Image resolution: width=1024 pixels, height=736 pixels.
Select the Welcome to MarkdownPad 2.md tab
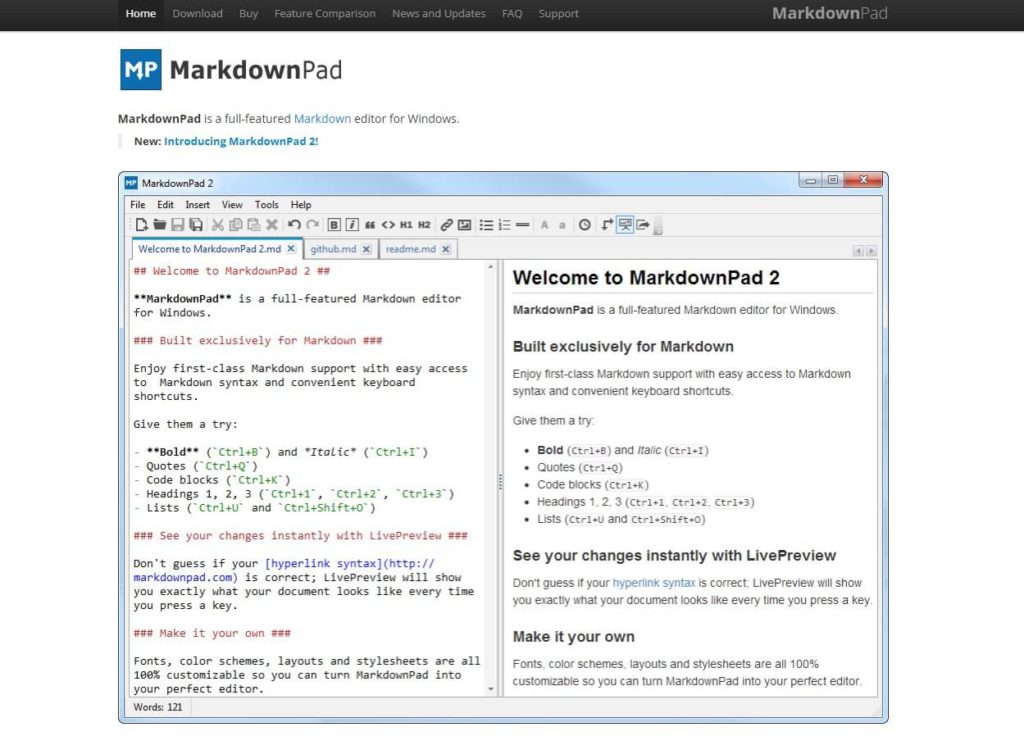[x=210, y=249]
